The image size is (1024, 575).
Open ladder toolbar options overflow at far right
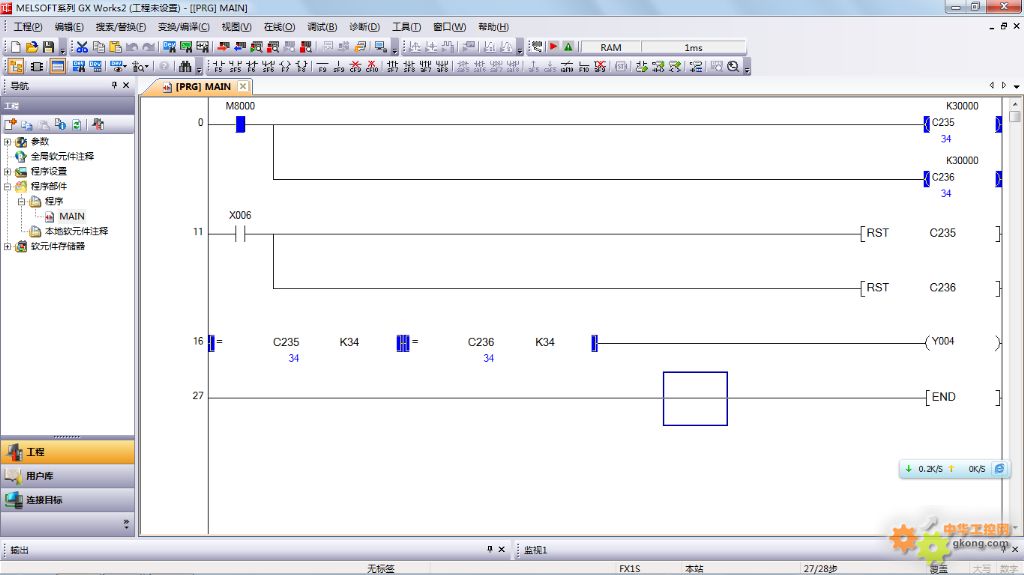pos(746,67)
